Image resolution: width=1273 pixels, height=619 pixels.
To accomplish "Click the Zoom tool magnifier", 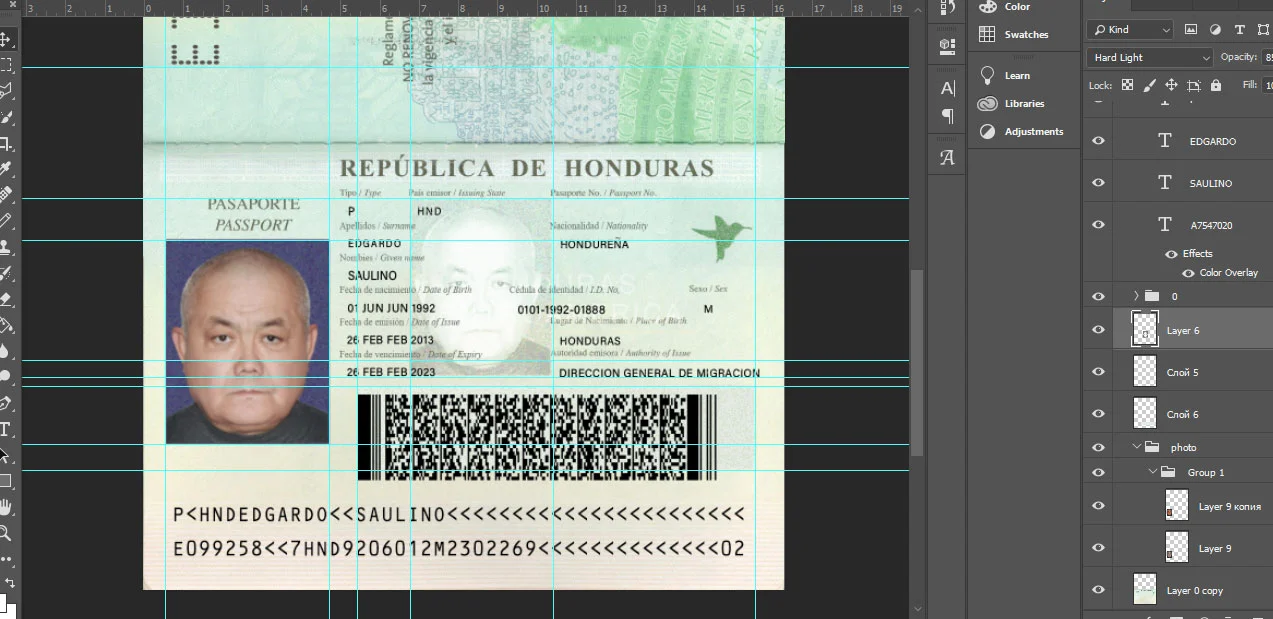I will pyautogui.click(x=5, y=533).
